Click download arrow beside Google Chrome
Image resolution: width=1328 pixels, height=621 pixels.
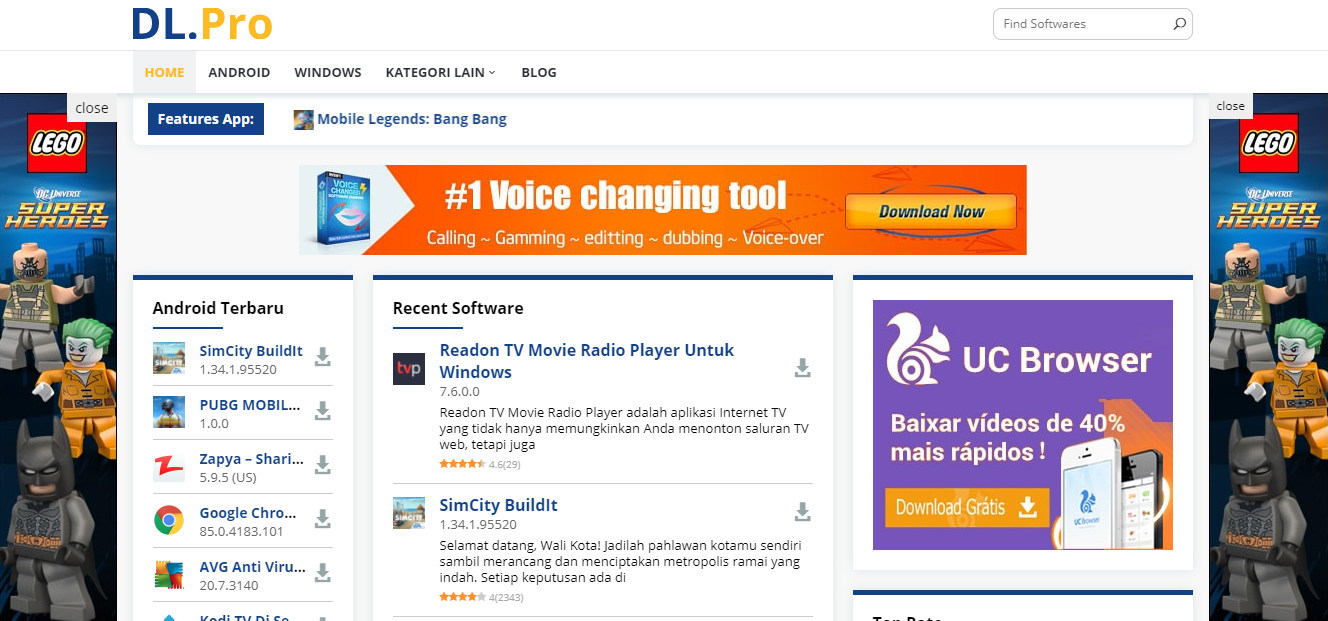[x=322, y=519]
